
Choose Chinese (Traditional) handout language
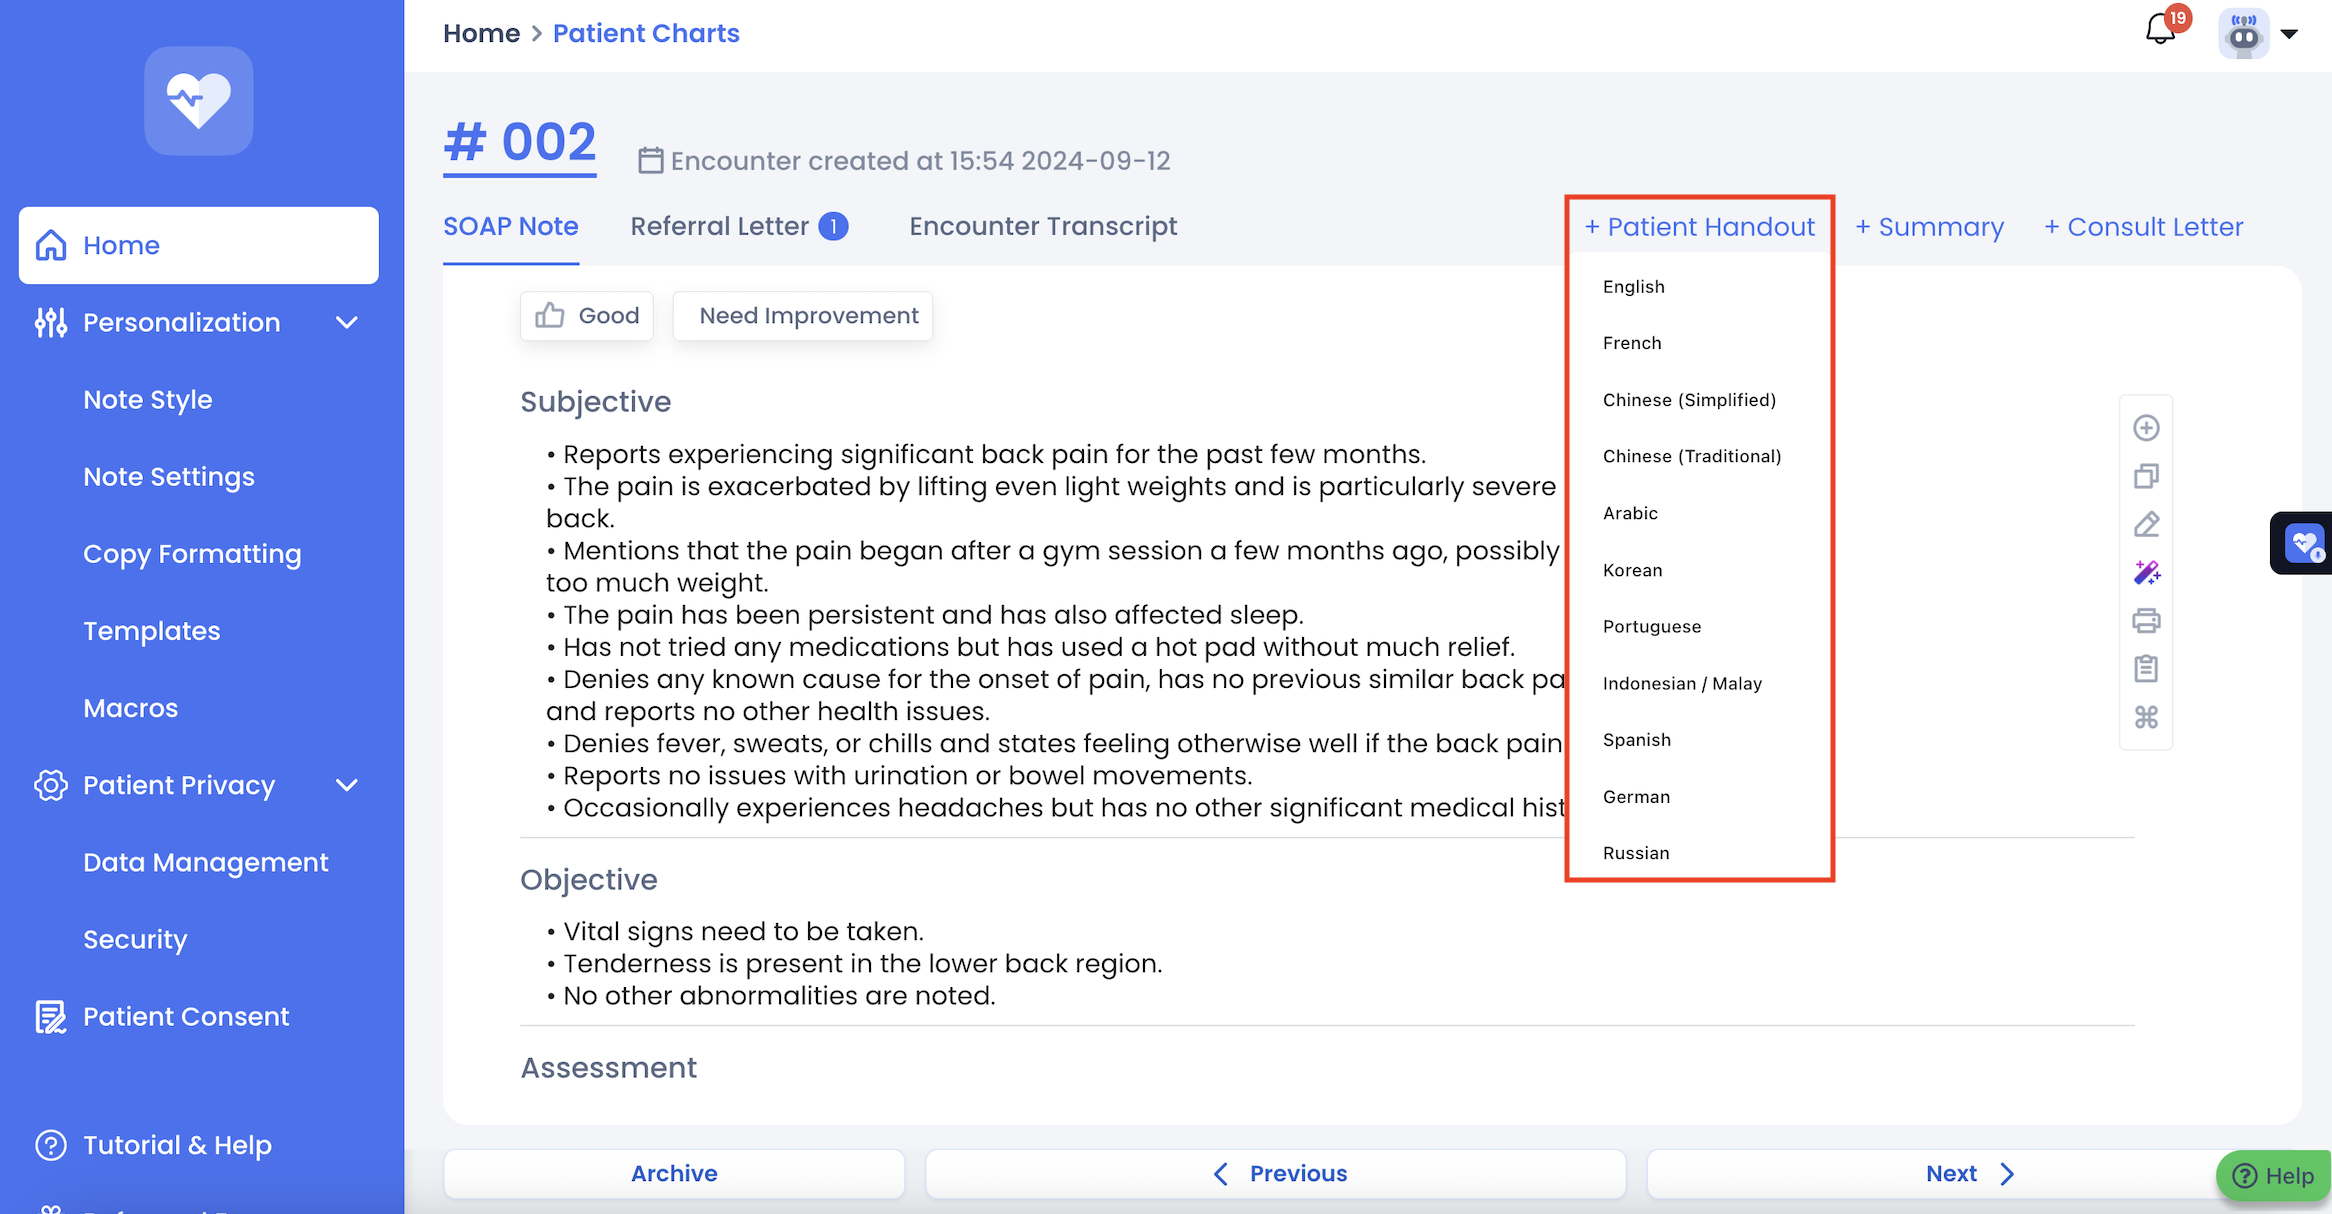click(x=1691, y=456)
